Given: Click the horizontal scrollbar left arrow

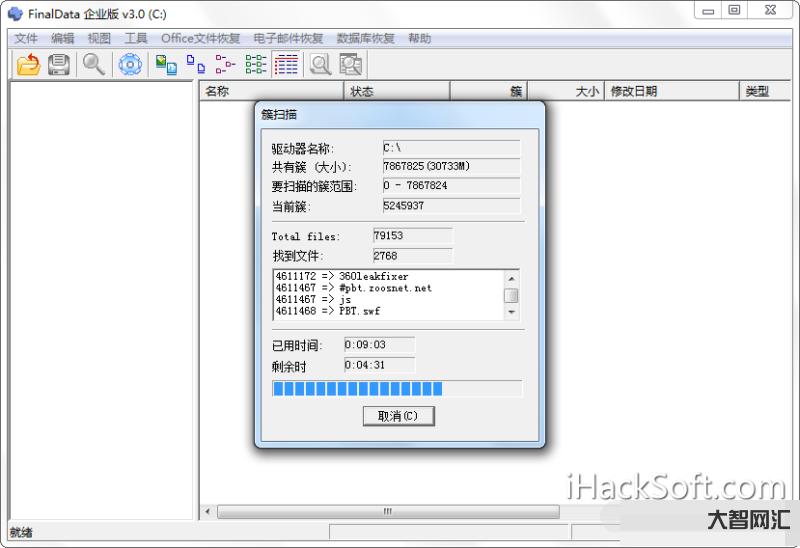Looking at the screenshot, I should pos(208,512).
